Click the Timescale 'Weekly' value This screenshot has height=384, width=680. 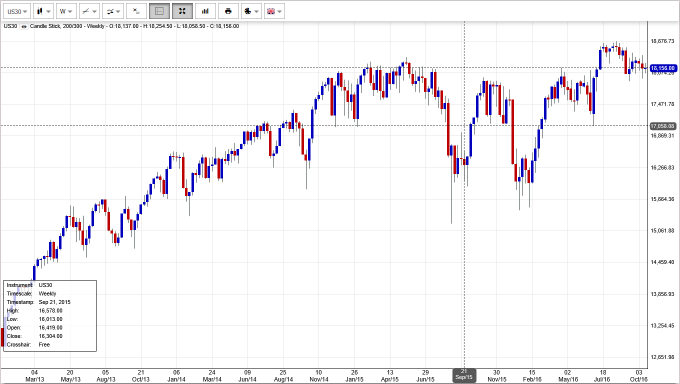48,294
